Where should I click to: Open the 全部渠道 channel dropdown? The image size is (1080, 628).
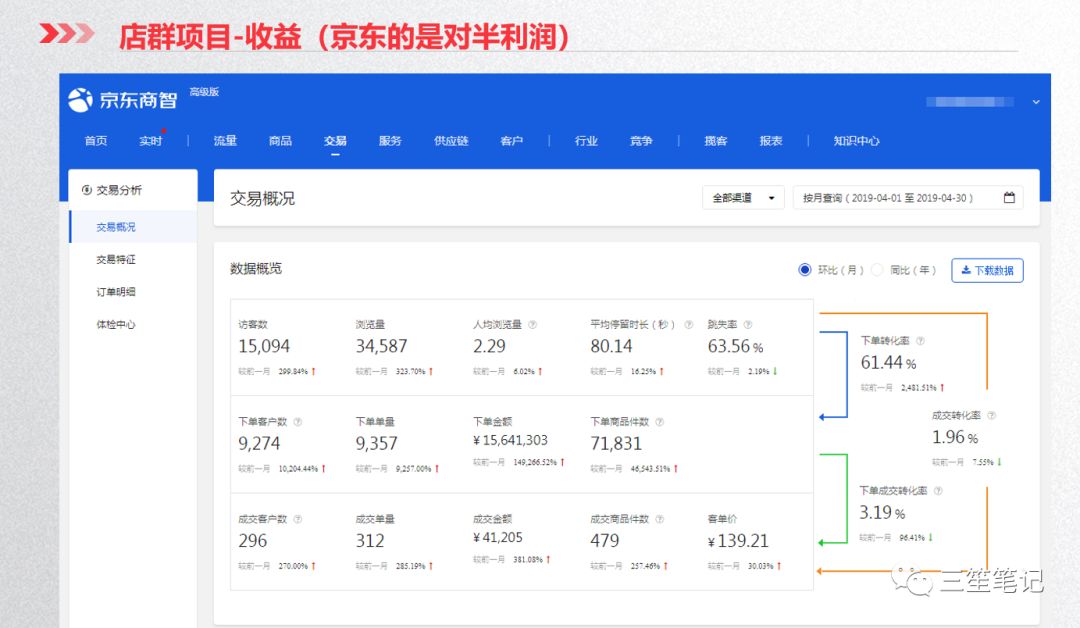click(x=743, y=198)
